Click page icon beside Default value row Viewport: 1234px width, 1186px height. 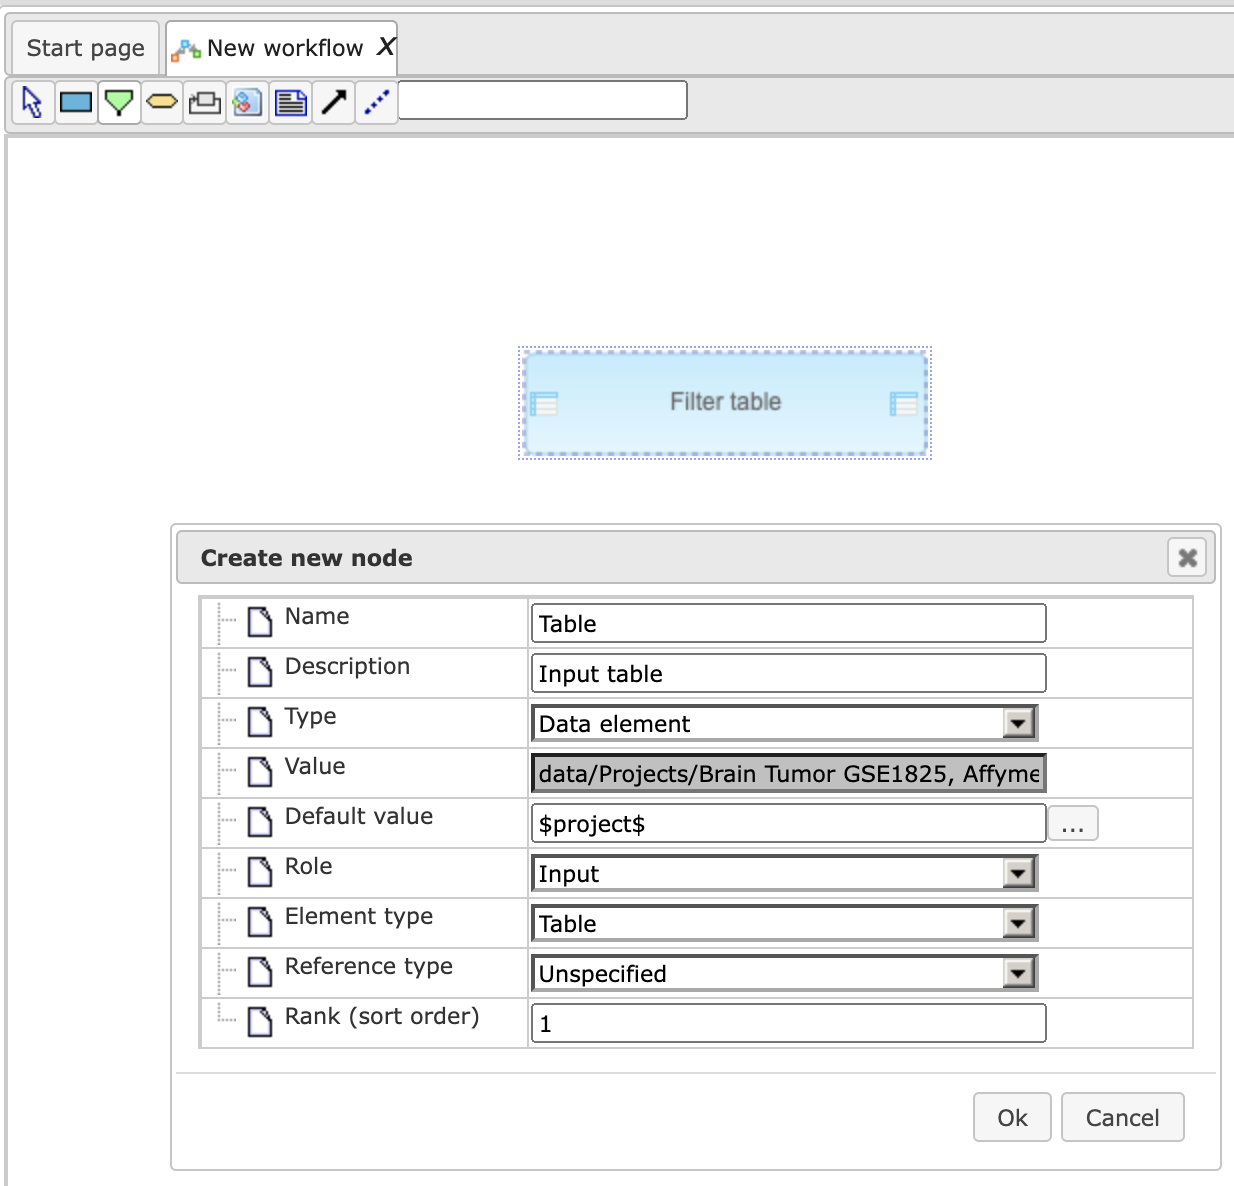click(x=260, y=822)
